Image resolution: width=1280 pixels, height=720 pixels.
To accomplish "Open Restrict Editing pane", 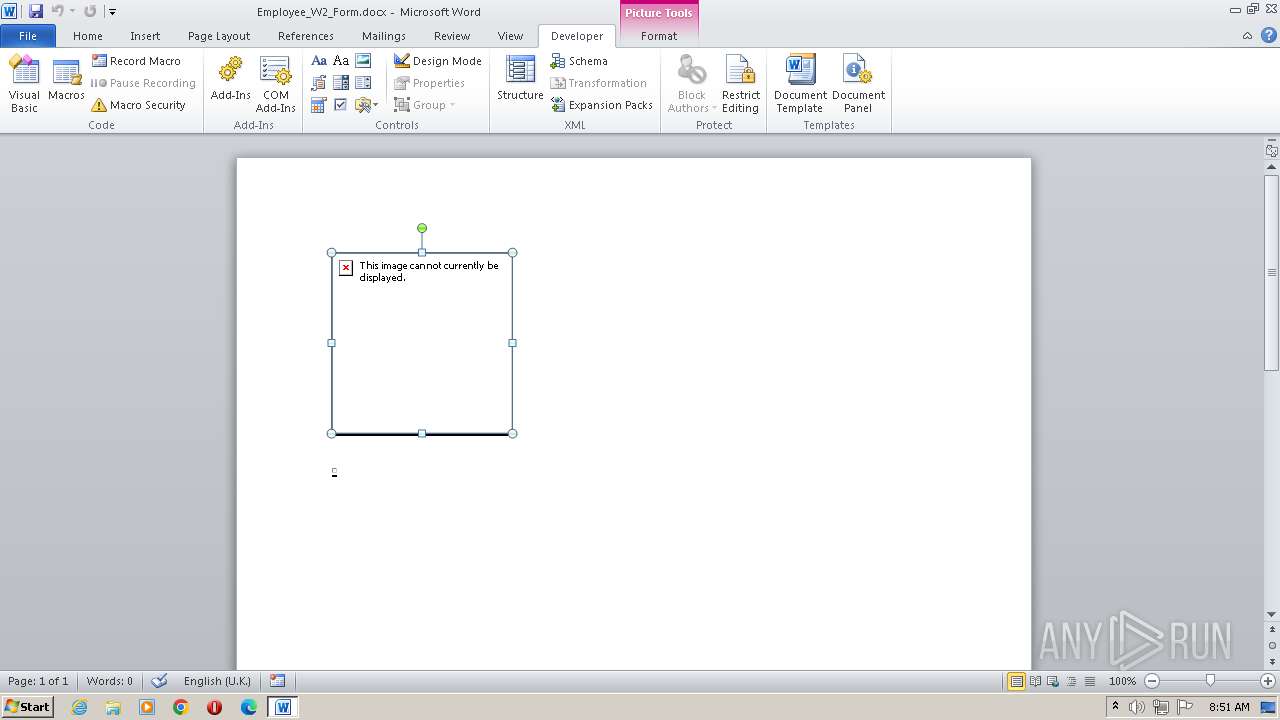I will pyautogui.click(x=740, y=84).
